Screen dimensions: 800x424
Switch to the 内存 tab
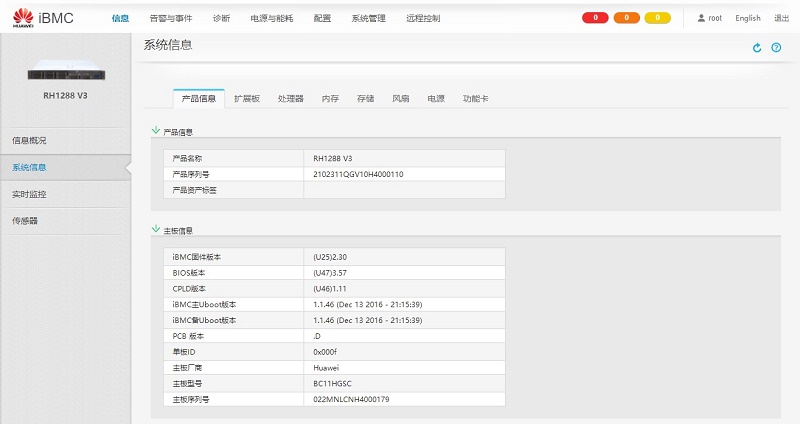click(x=330, y=98)
